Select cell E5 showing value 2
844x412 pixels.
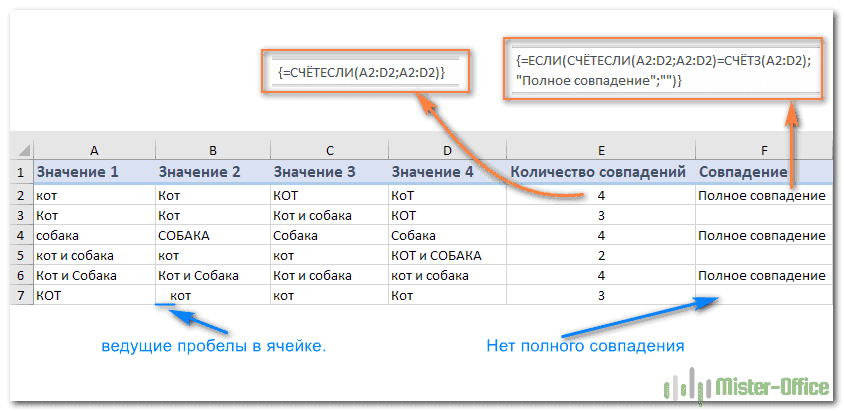tap(600, 255)
